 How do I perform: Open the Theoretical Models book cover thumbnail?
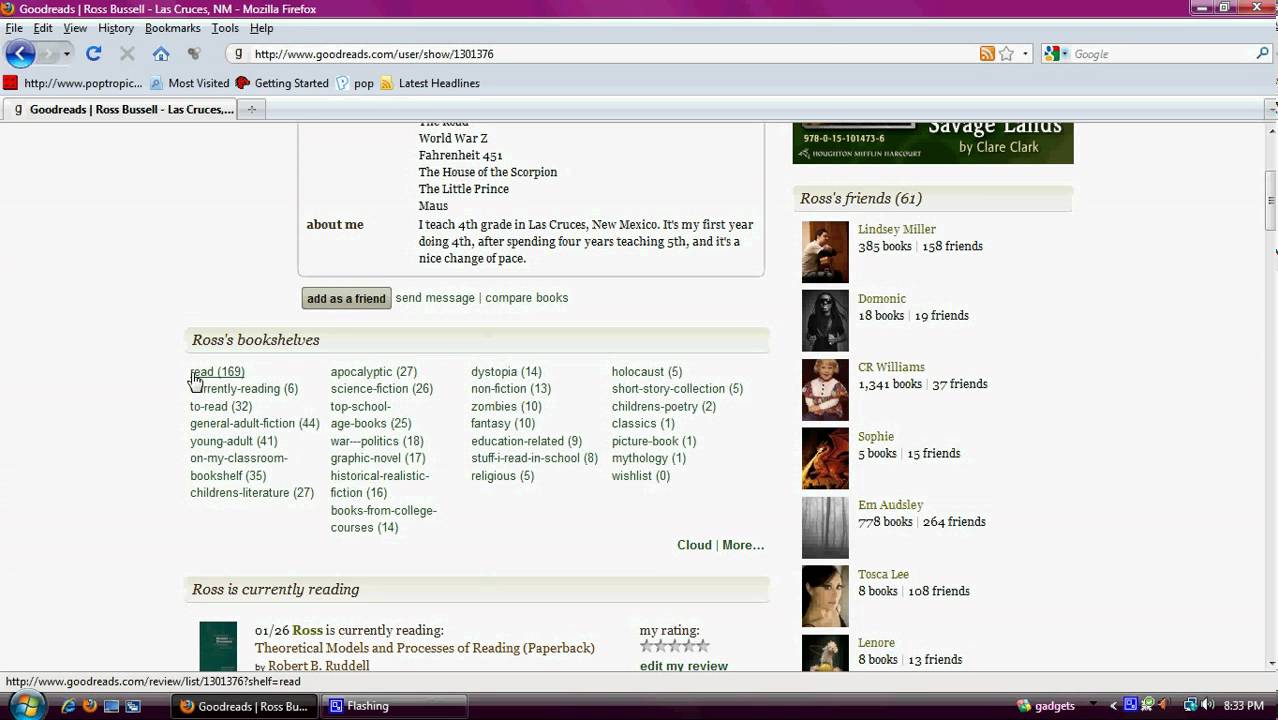pyautogui.click(x=218, y=647)
